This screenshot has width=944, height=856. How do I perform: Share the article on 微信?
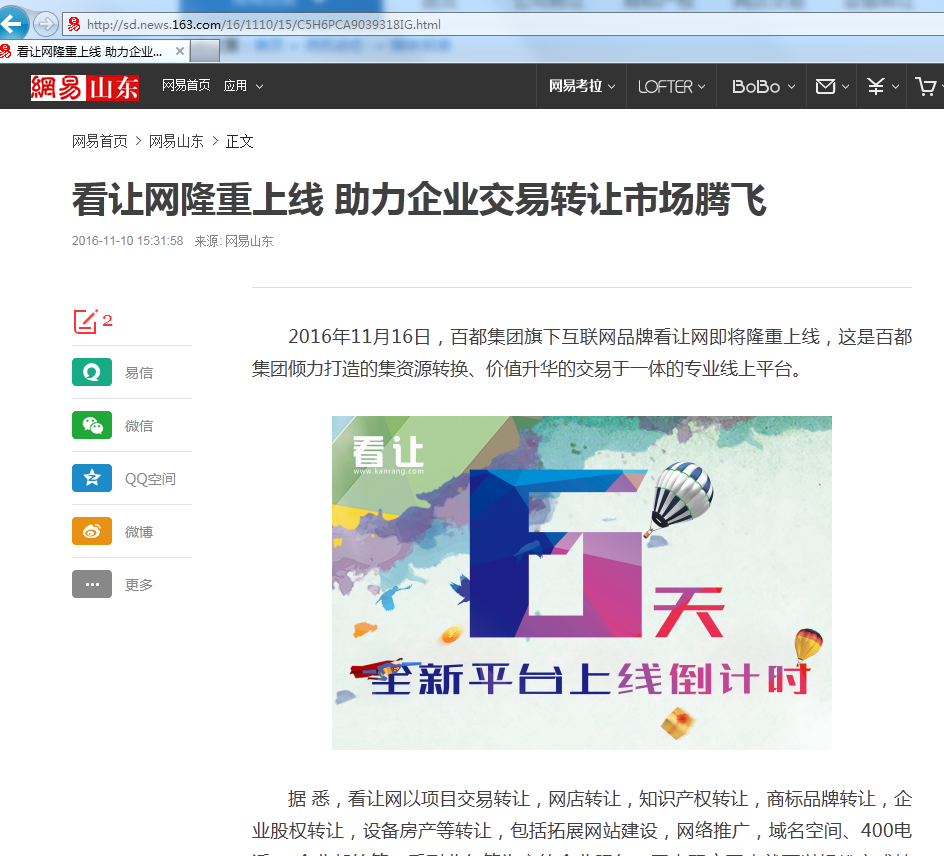[92, 425]
